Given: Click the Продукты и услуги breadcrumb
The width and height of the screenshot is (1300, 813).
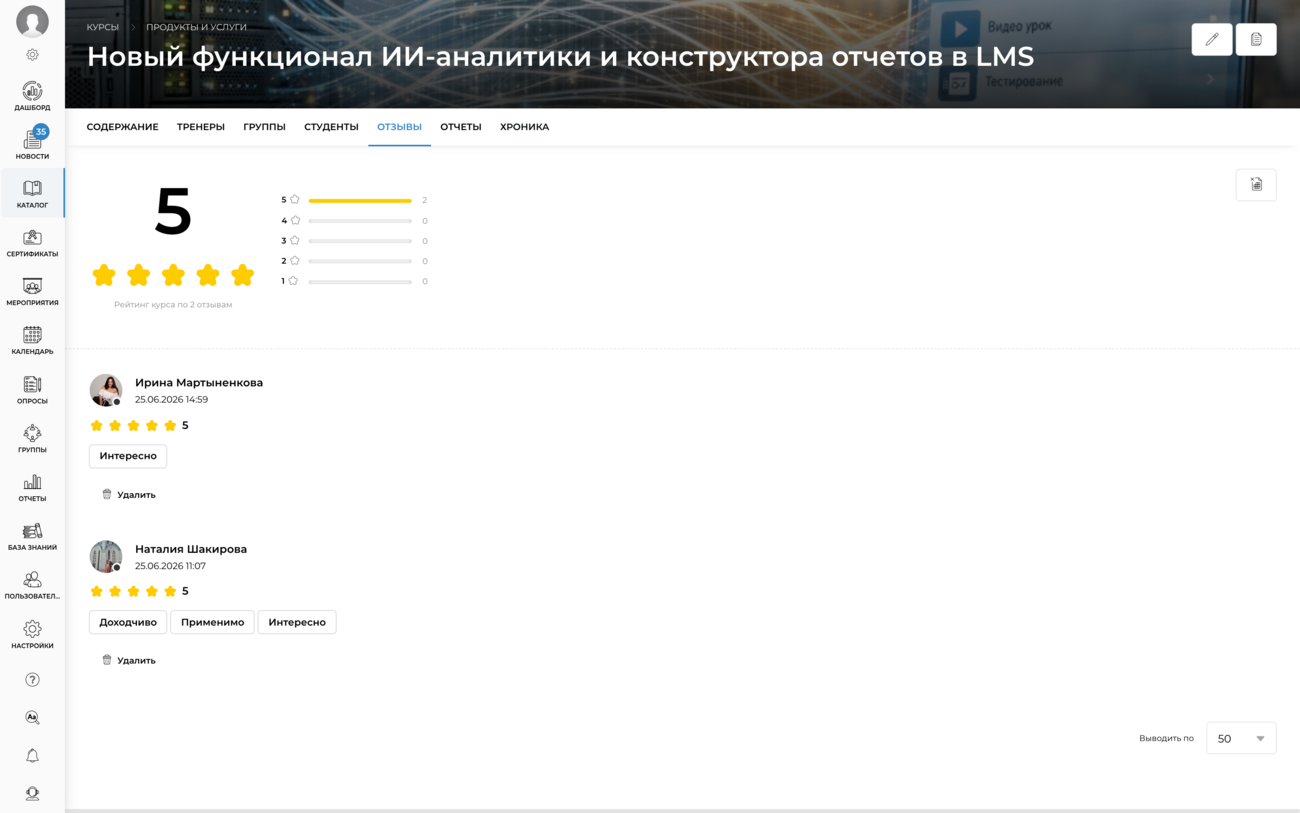Looking at the screenshot, I should click(196, 27).
